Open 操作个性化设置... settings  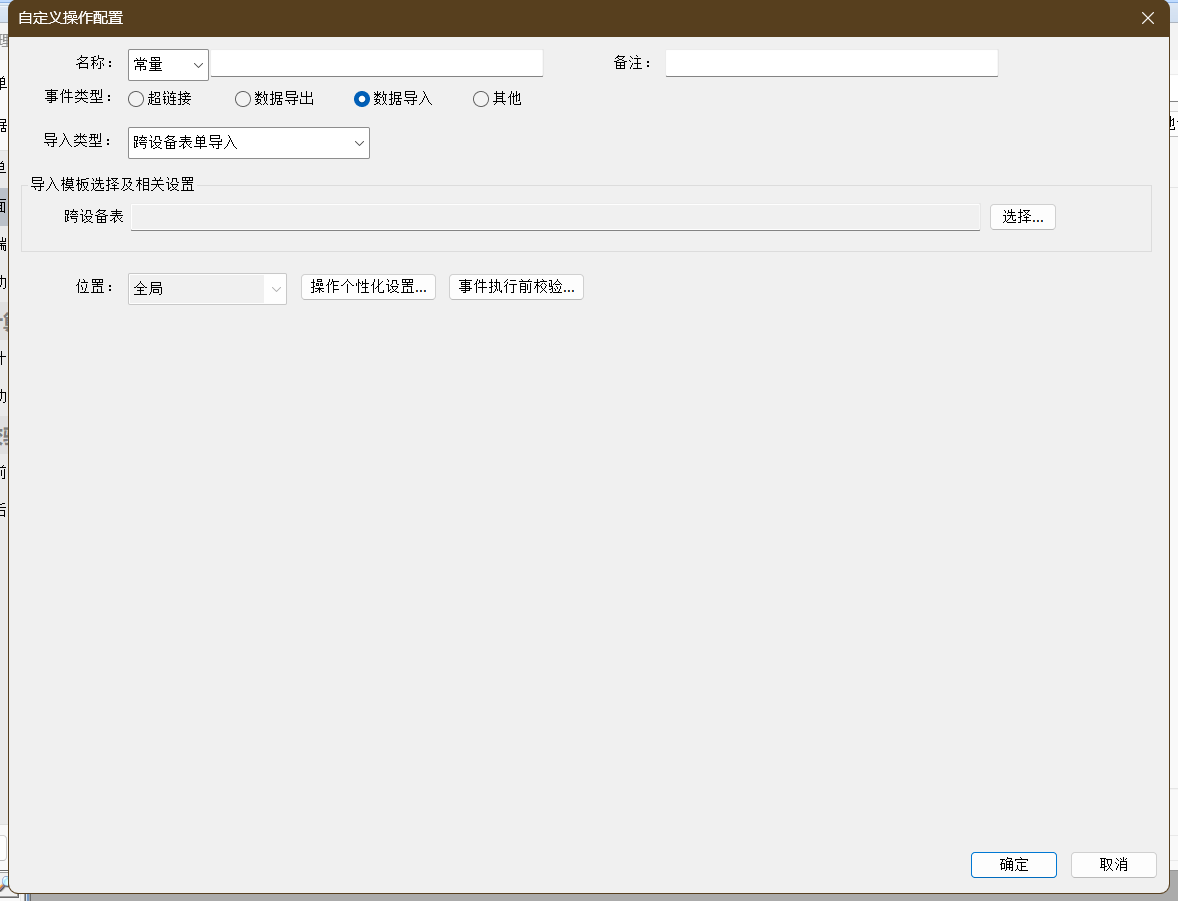coord(368,287)
